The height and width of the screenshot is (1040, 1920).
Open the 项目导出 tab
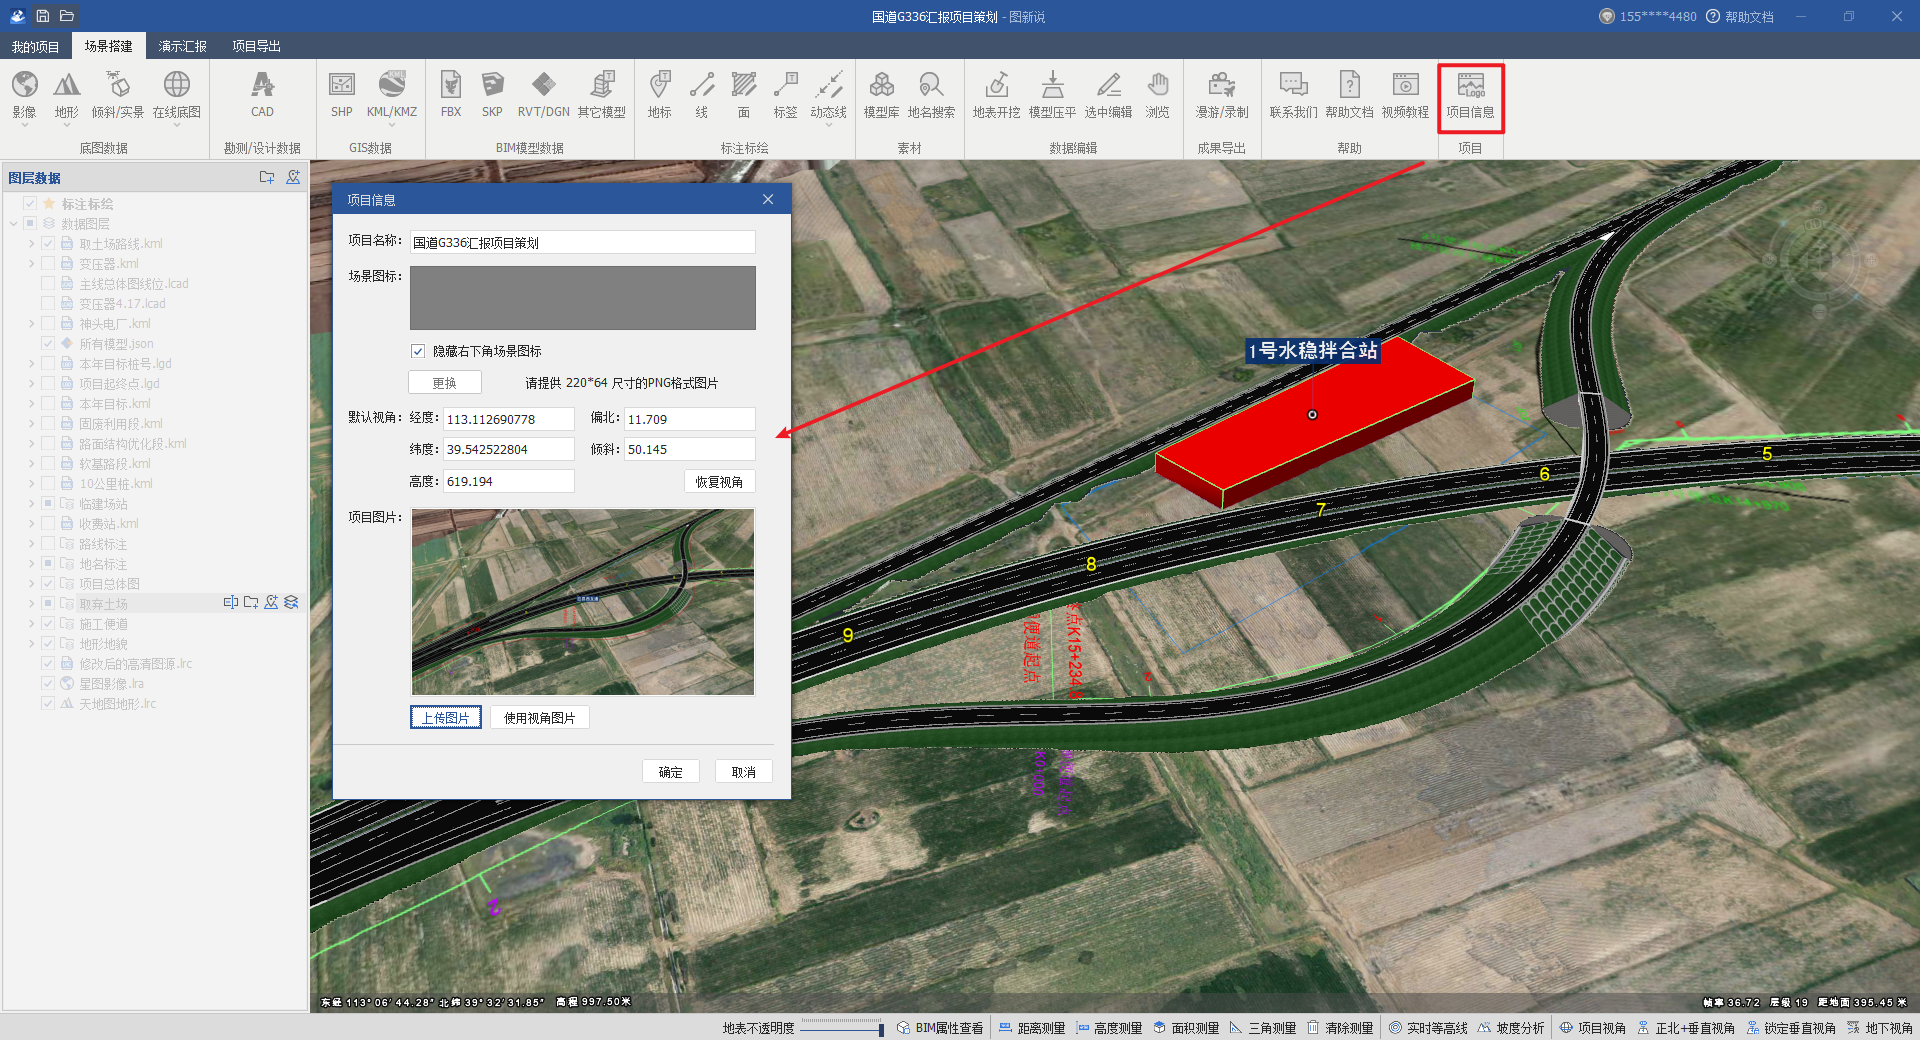(x=256, y=46)
